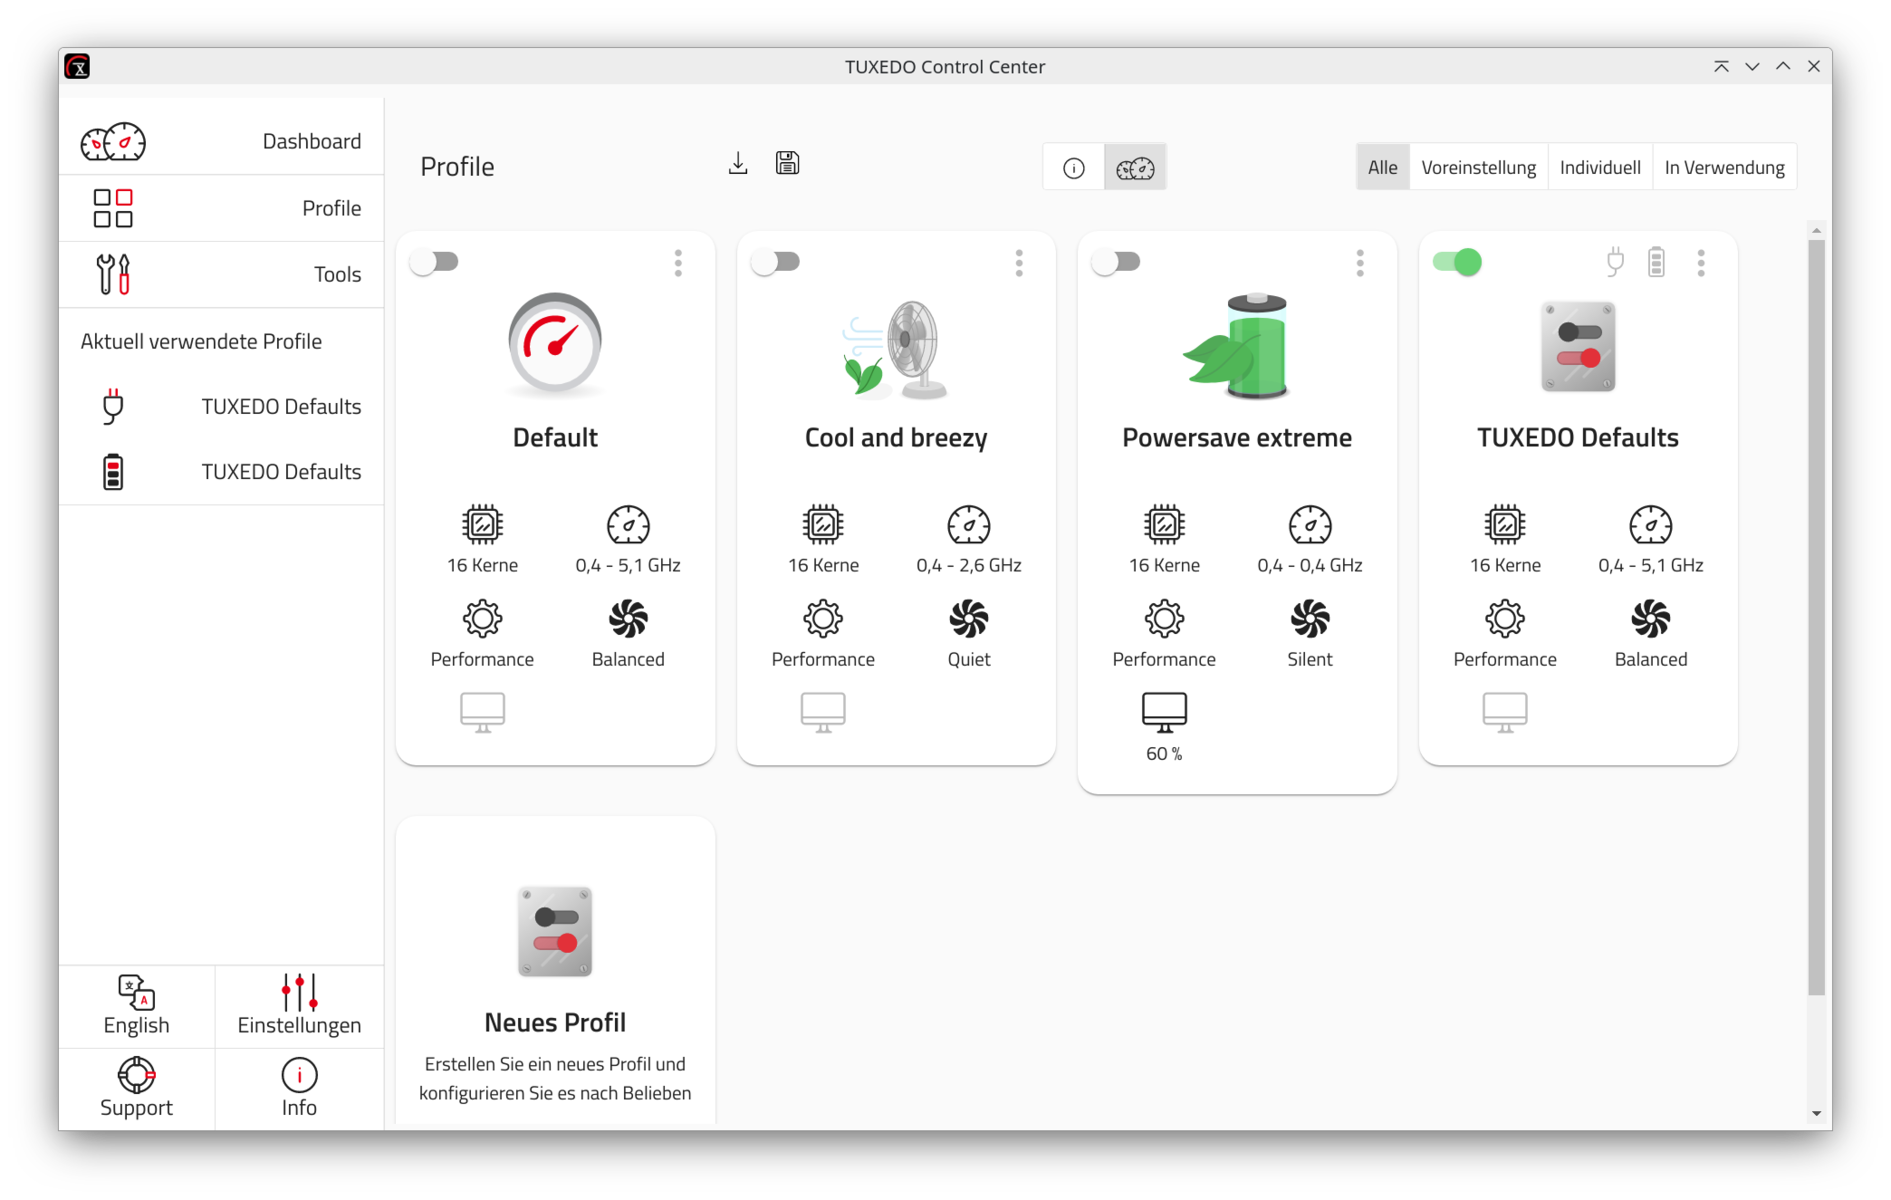Open Einstellungen sliders icon

299,992
